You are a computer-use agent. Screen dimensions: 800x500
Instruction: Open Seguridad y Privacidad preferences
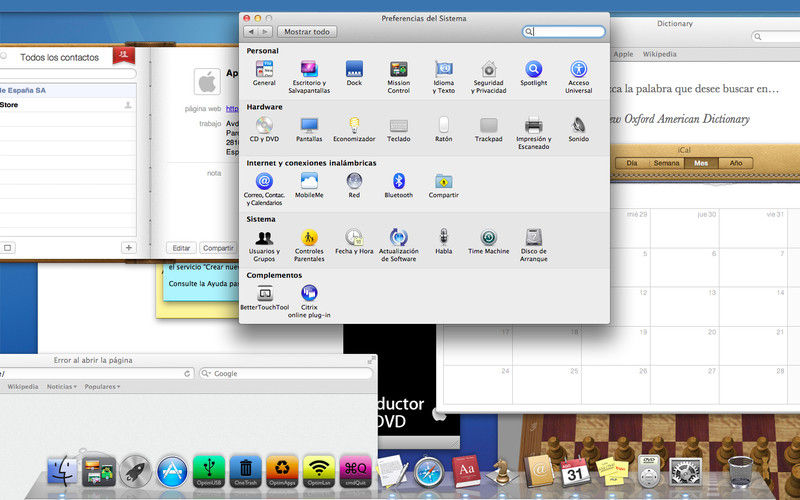click(x=488, y=77)
